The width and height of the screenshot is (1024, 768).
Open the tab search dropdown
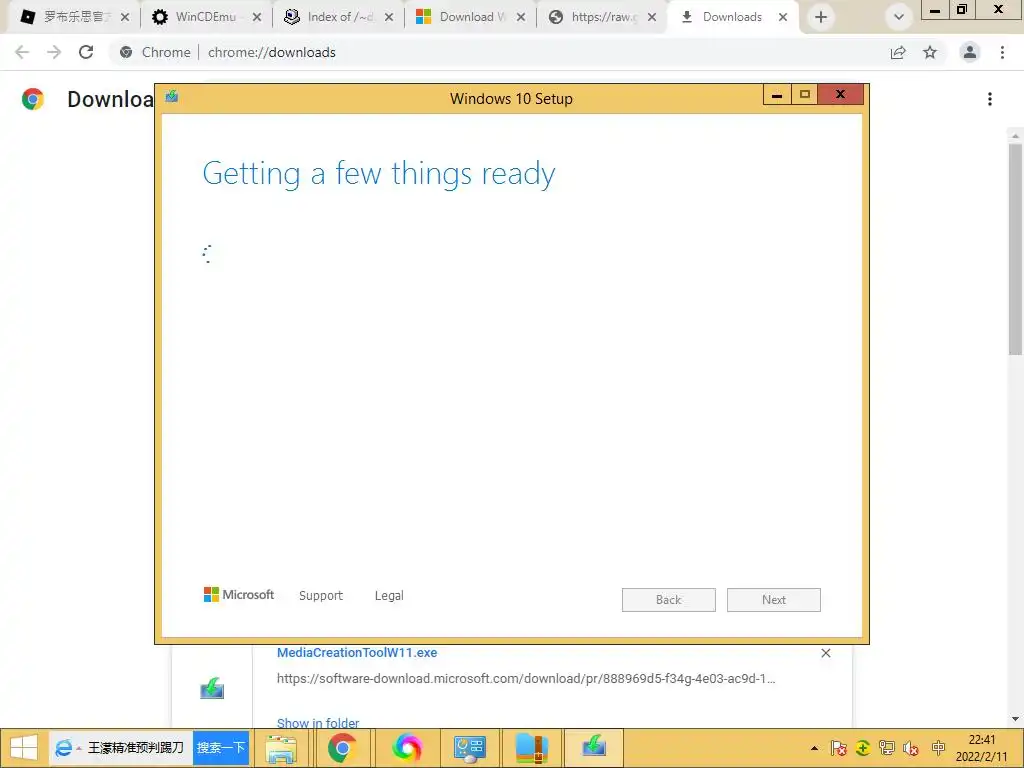pos(899,18)
